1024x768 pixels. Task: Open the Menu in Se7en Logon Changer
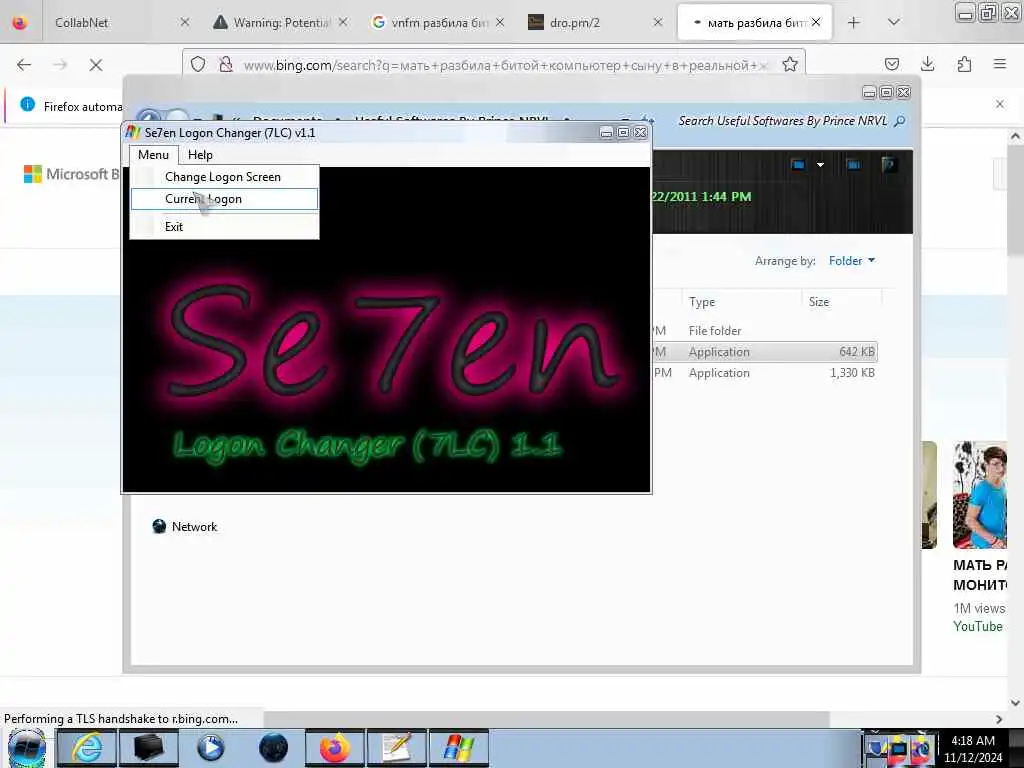(153, 155)
